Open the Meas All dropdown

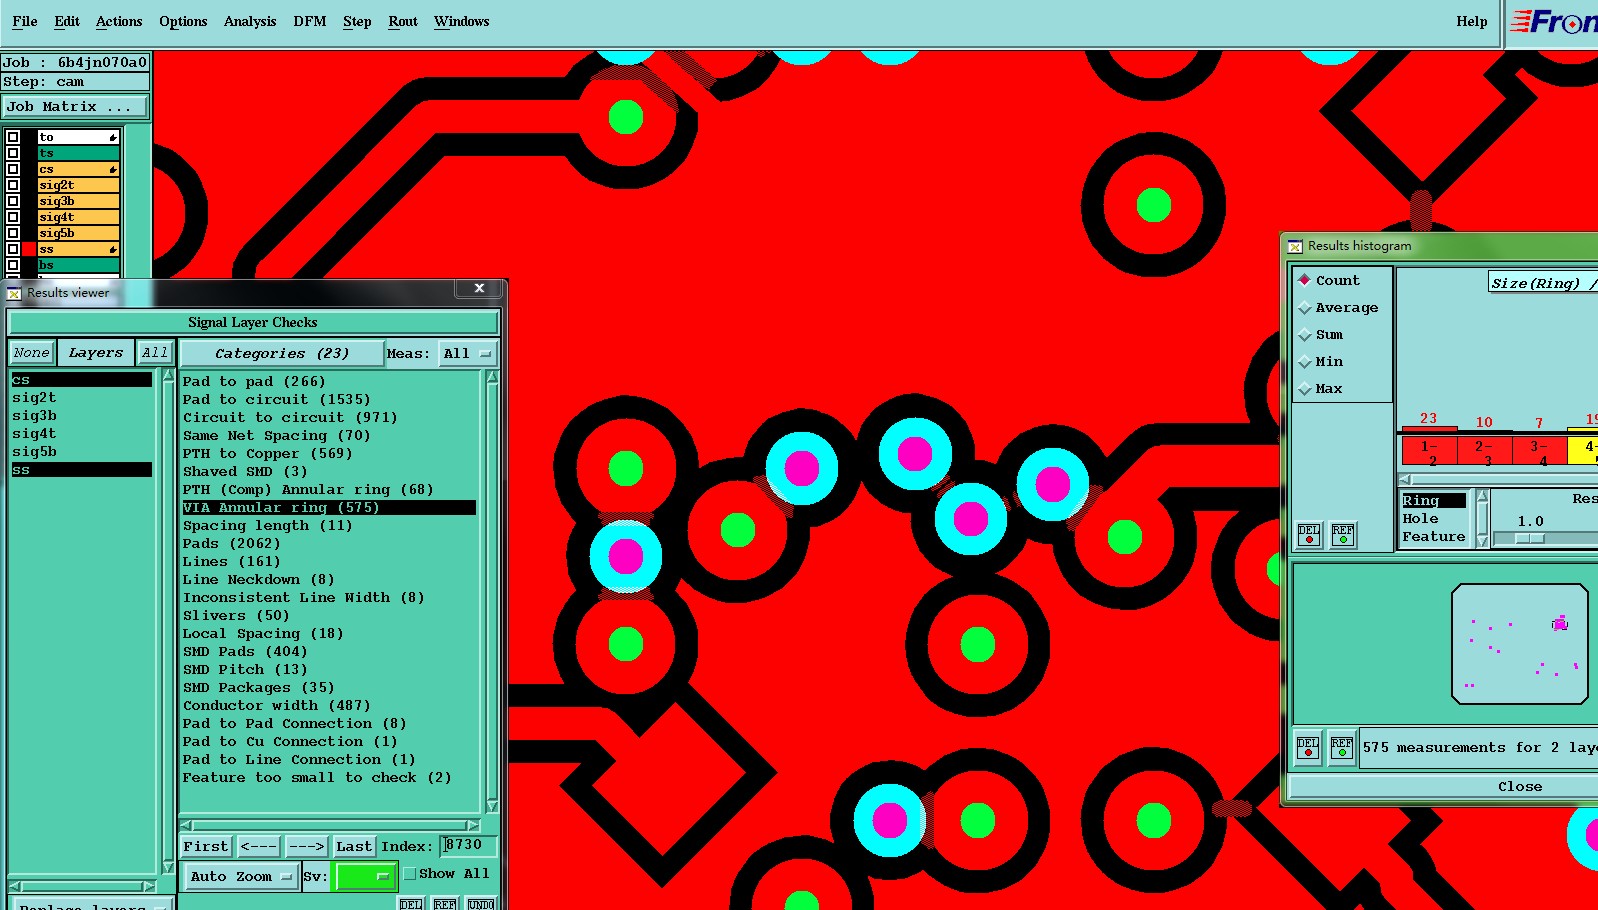pos(467,354)
